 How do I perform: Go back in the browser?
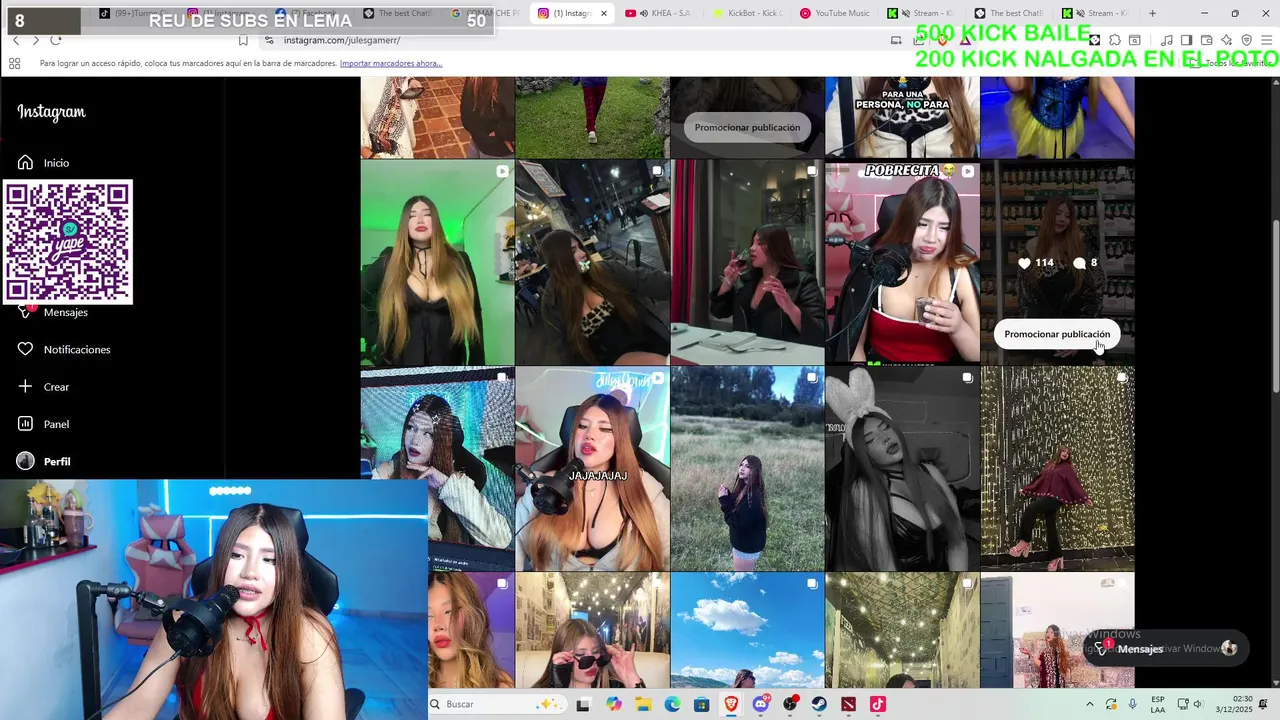coord(15,40)
